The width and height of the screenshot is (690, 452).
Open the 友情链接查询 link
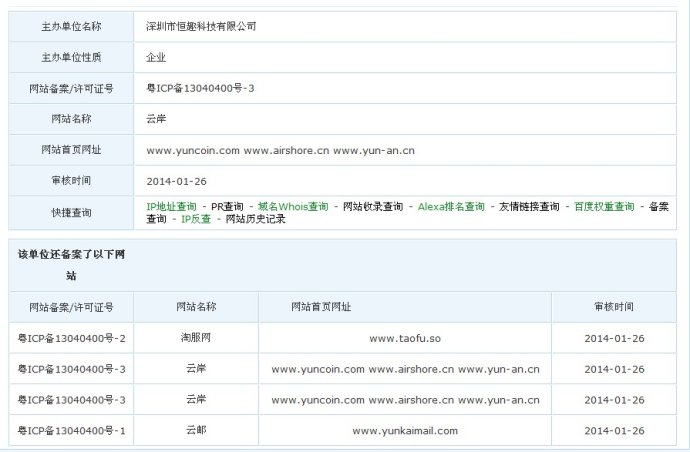tap(529, 207)
